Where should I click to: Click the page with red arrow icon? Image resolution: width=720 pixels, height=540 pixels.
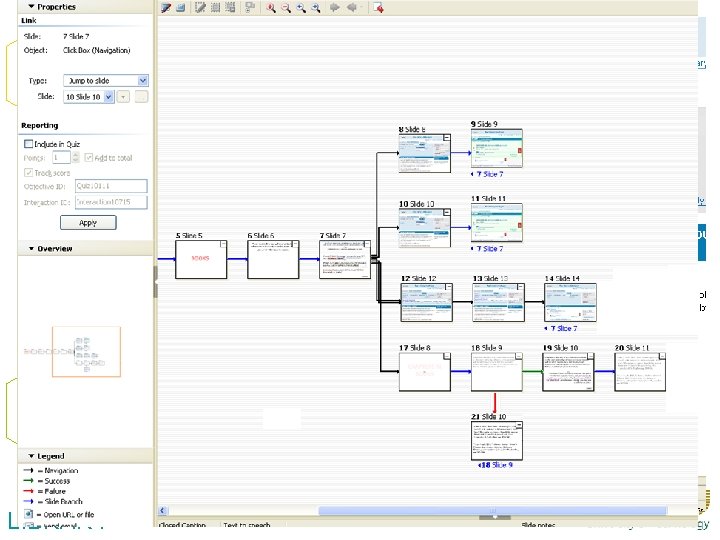378,7
